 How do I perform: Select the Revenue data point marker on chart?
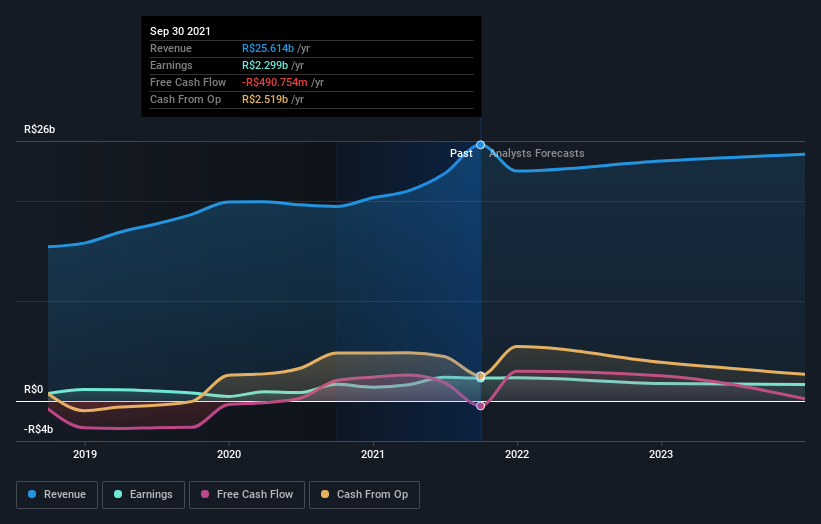coord(480,145)
